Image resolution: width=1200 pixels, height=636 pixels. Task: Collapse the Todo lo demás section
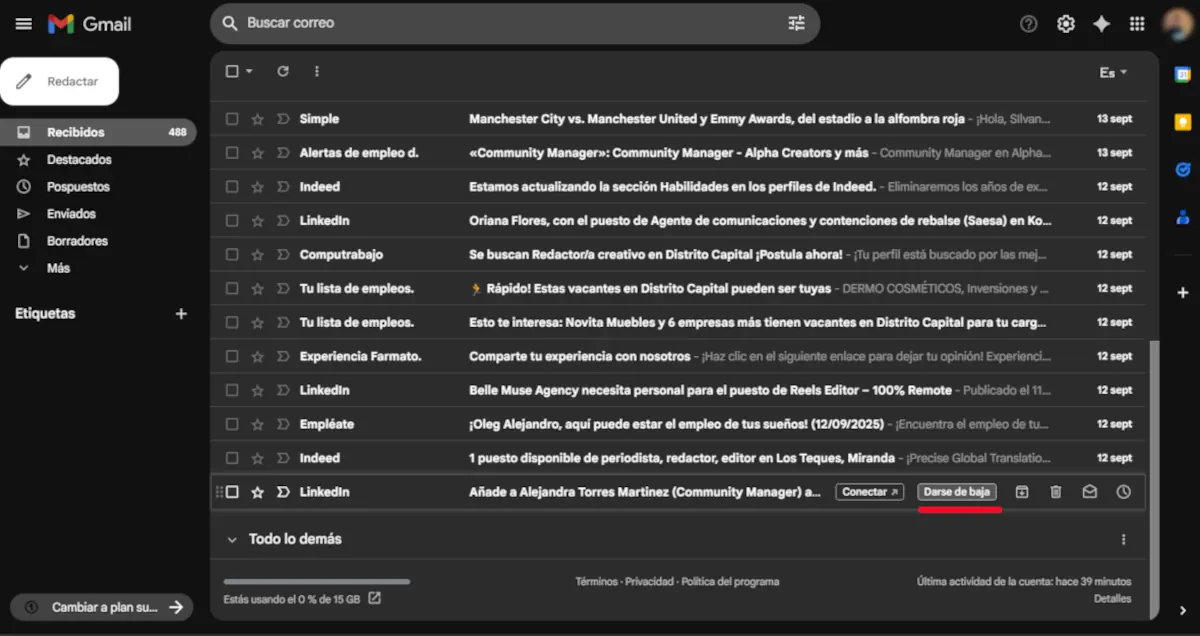[232, 538]
